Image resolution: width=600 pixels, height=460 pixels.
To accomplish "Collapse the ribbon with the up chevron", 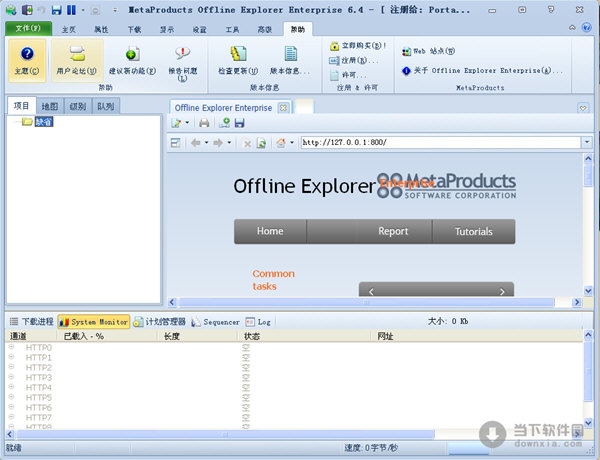I will [x=572, y=28].
